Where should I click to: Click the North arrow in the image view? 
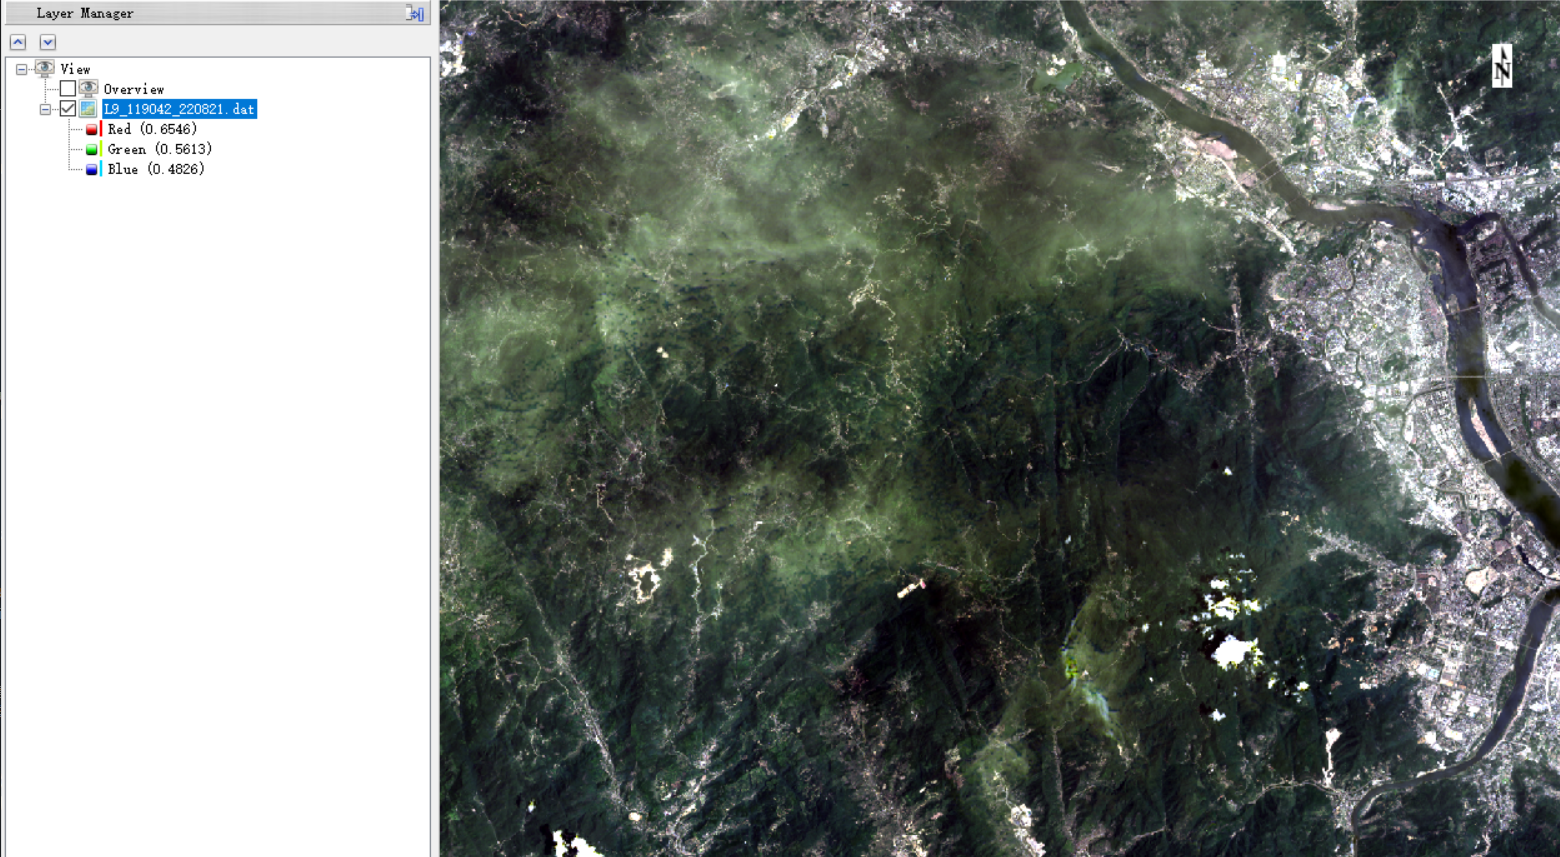tap(1502, 66)
